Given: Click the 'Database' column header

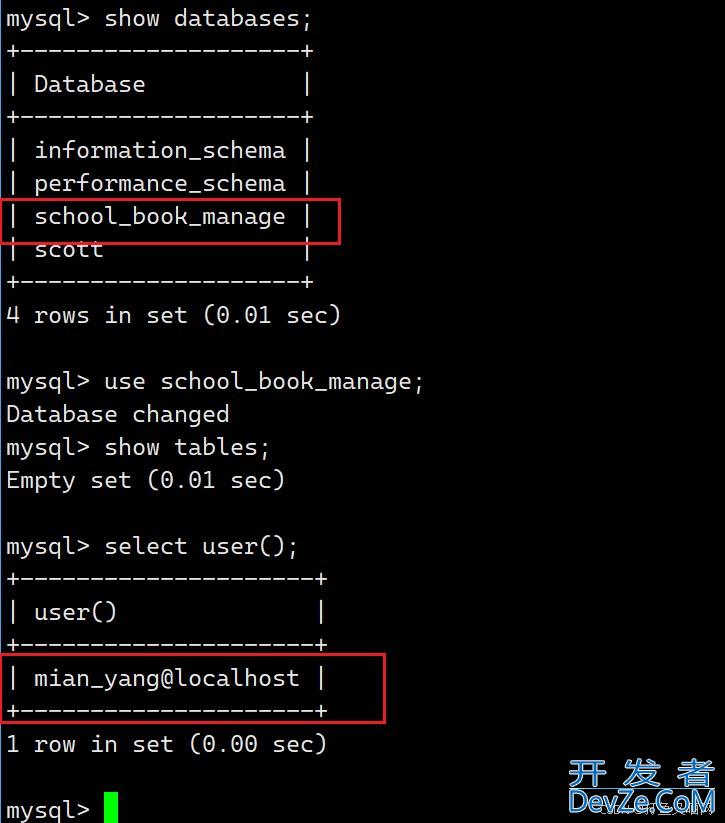Looking at the screenshot, I should pos(90,85).
